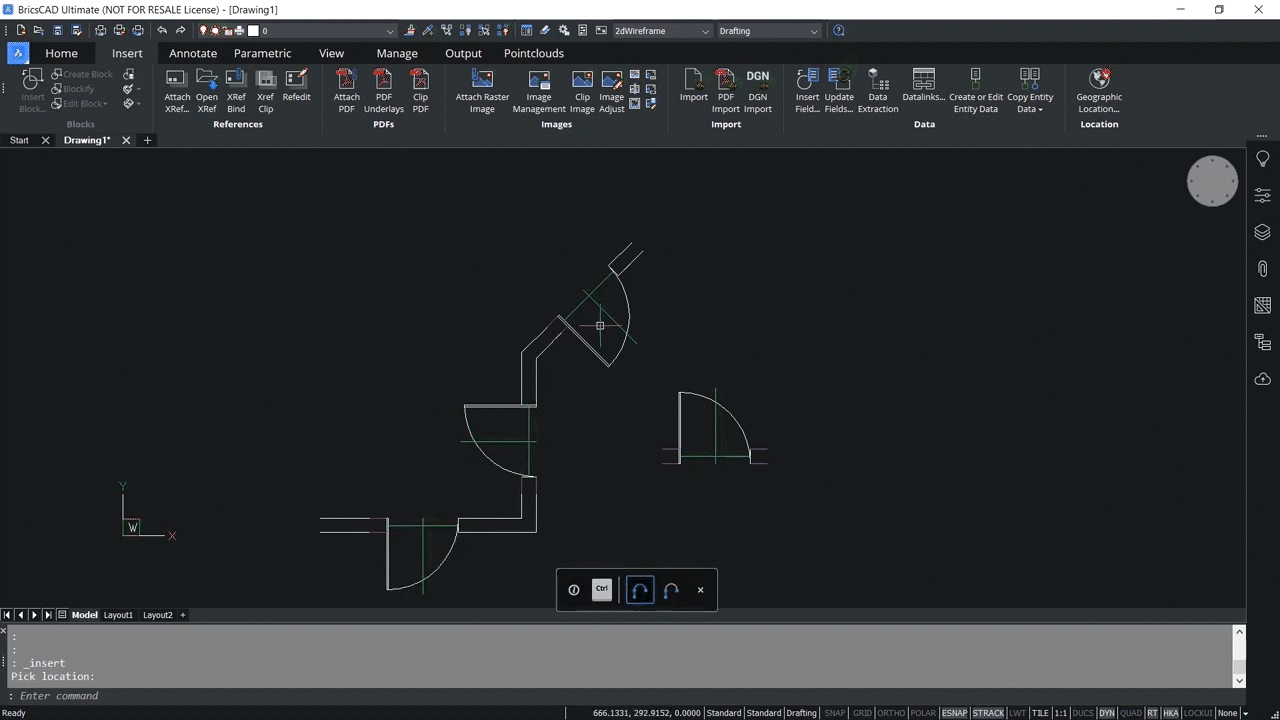Disable ESNAP in the status bar
The image size is (1280, 720).
[955, 713]
